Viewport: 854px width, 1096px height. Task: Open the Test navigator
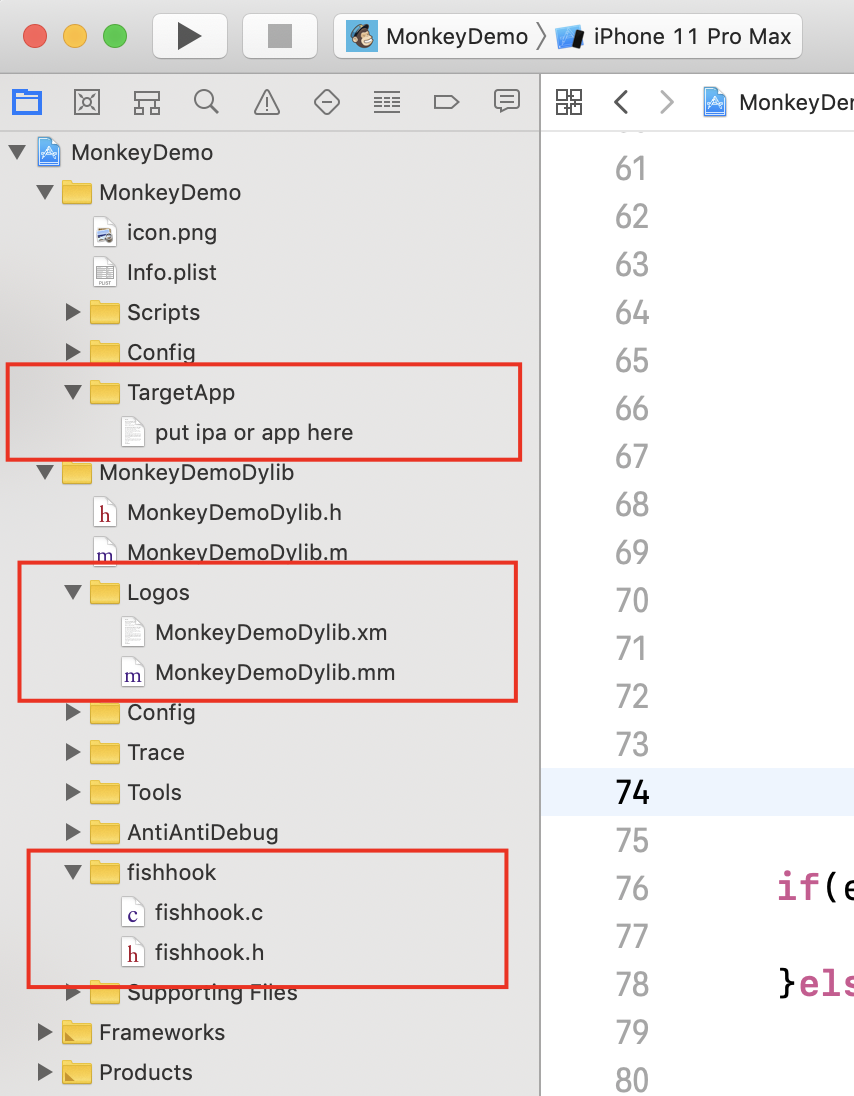click(x=326, y=102)
